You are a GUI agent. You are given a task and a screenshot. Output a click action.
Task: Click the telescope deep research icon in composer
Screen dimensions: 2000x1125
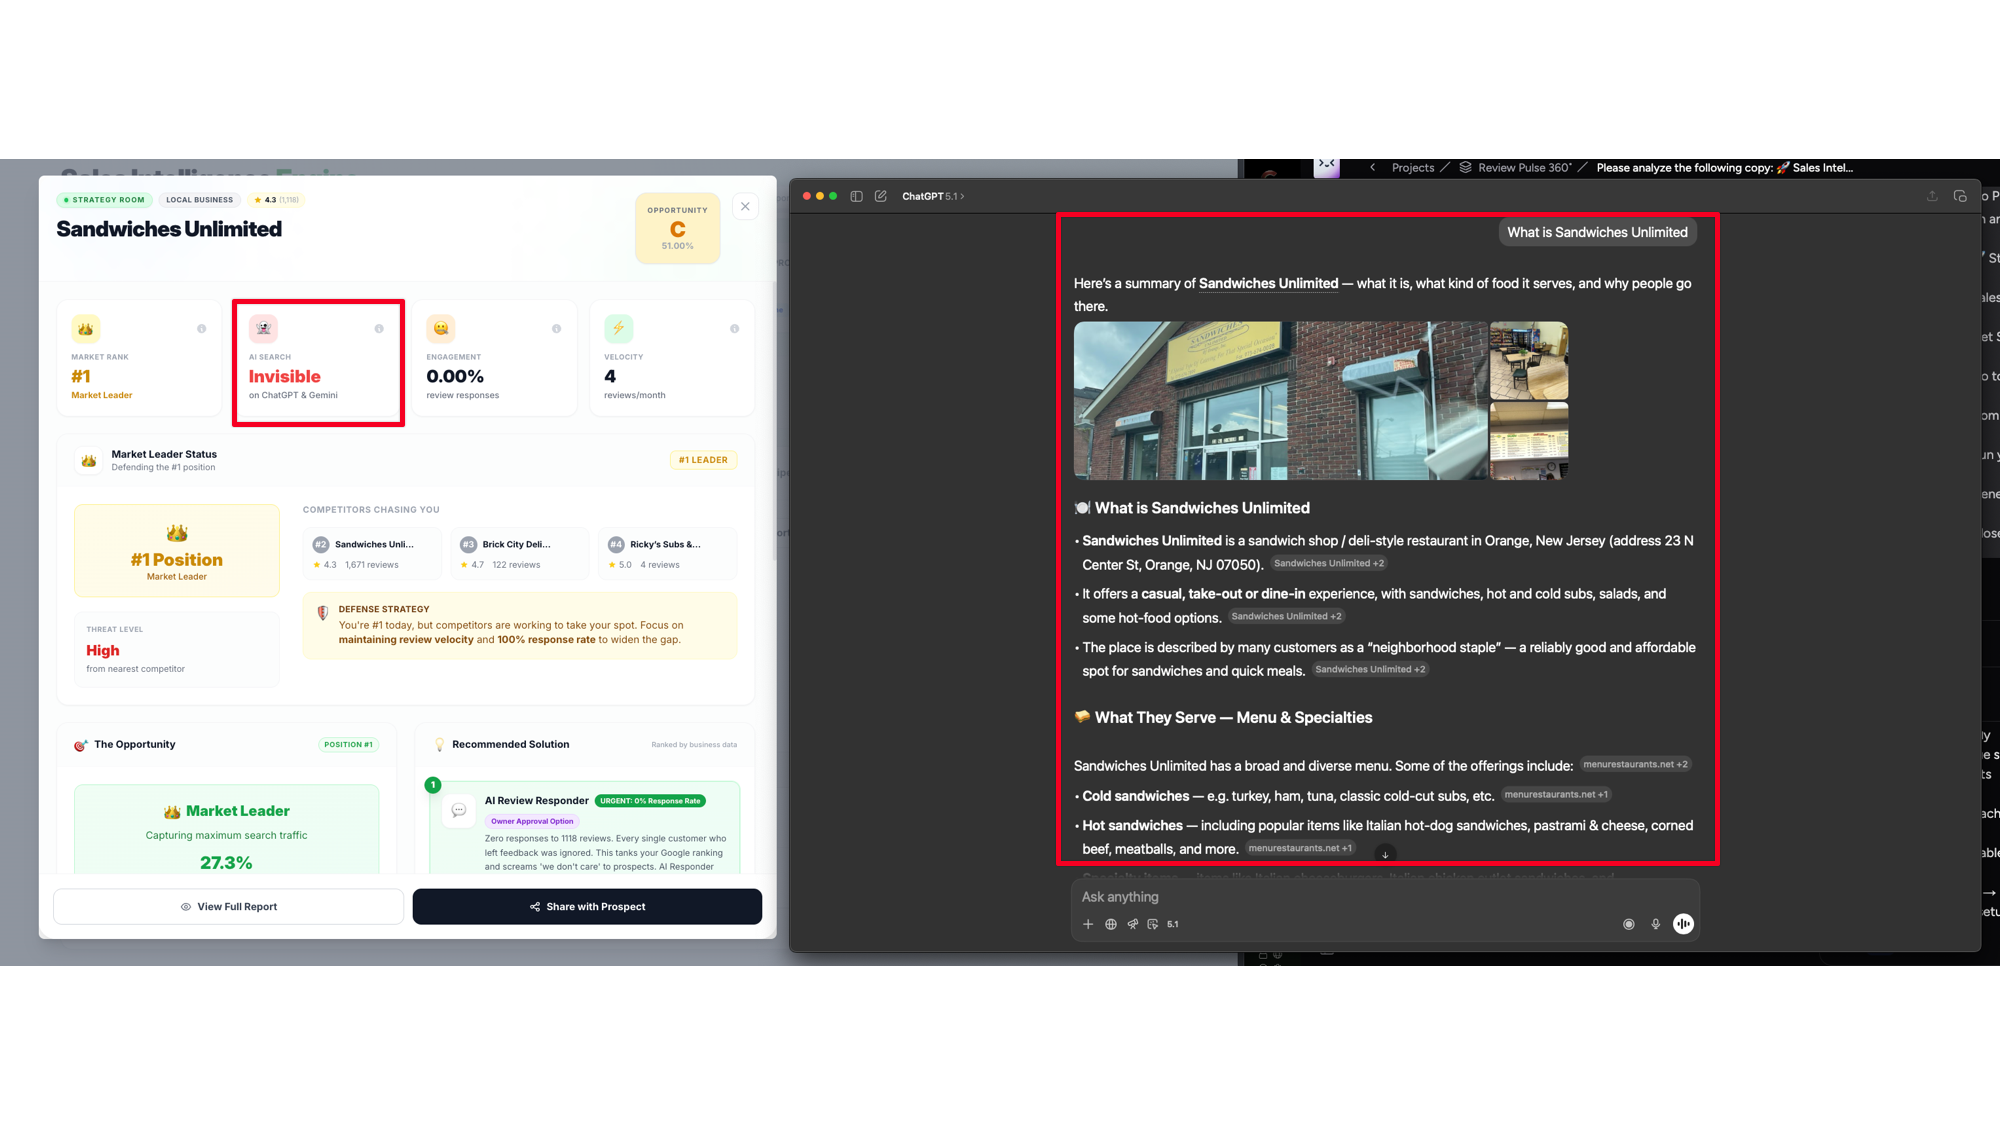(1133, 924)
